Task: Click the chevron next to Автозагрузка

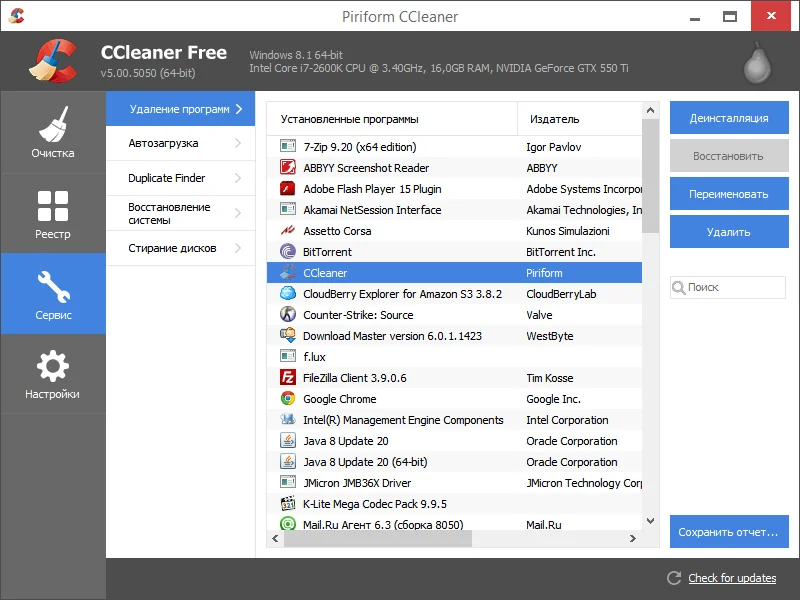Action: (238, 143)
